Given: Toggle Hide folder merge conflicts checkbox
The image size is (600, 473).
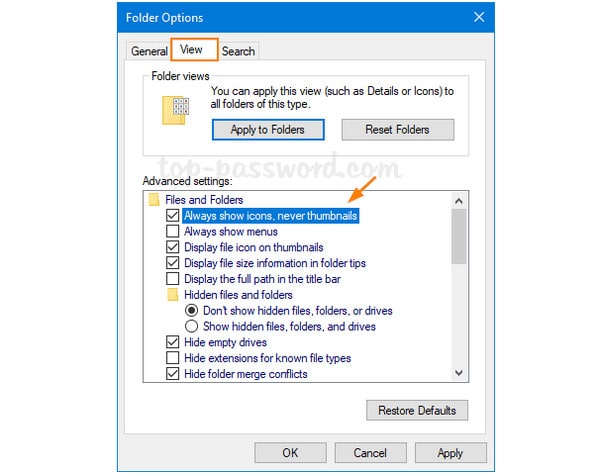Looking at the screenshot, I should tap(173, 374).
